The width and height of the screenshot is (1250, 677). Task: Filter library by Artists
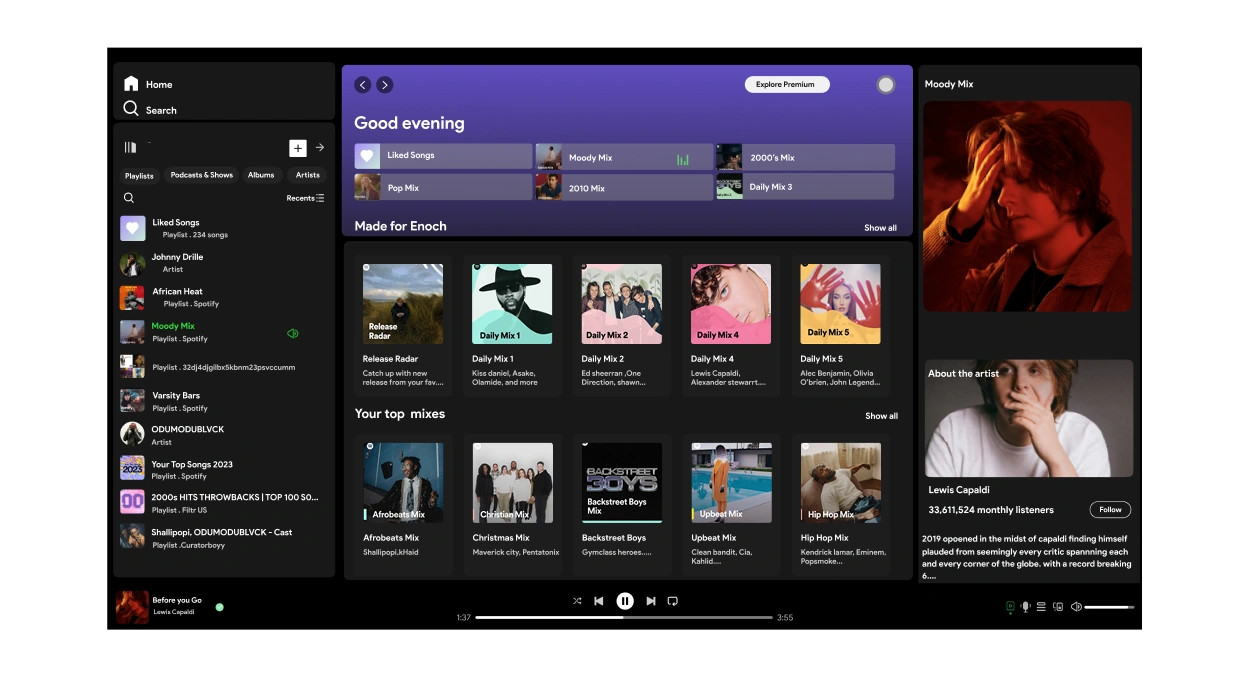click(307, 175)
